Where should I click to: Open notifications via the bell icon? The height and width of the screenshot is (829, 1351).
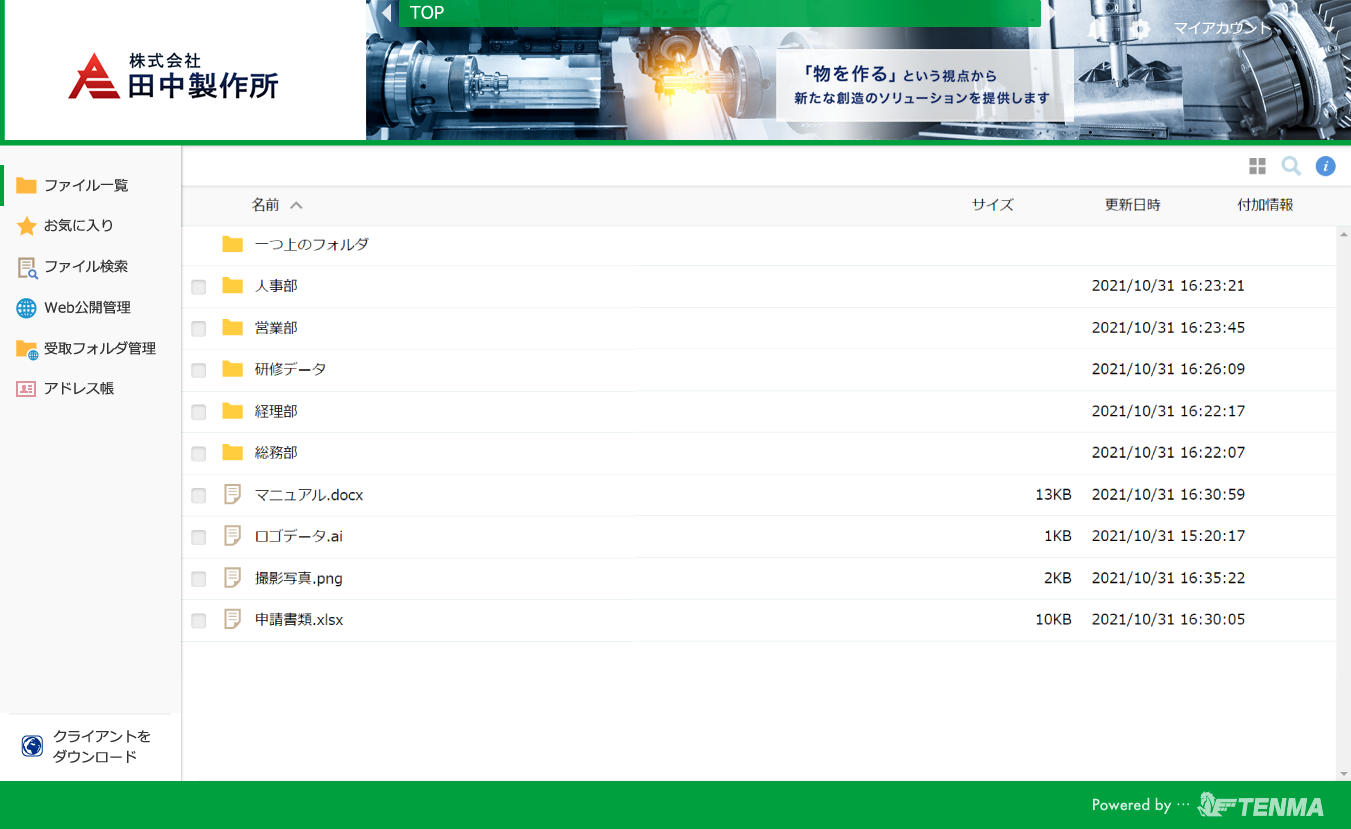click(1097, 29)
